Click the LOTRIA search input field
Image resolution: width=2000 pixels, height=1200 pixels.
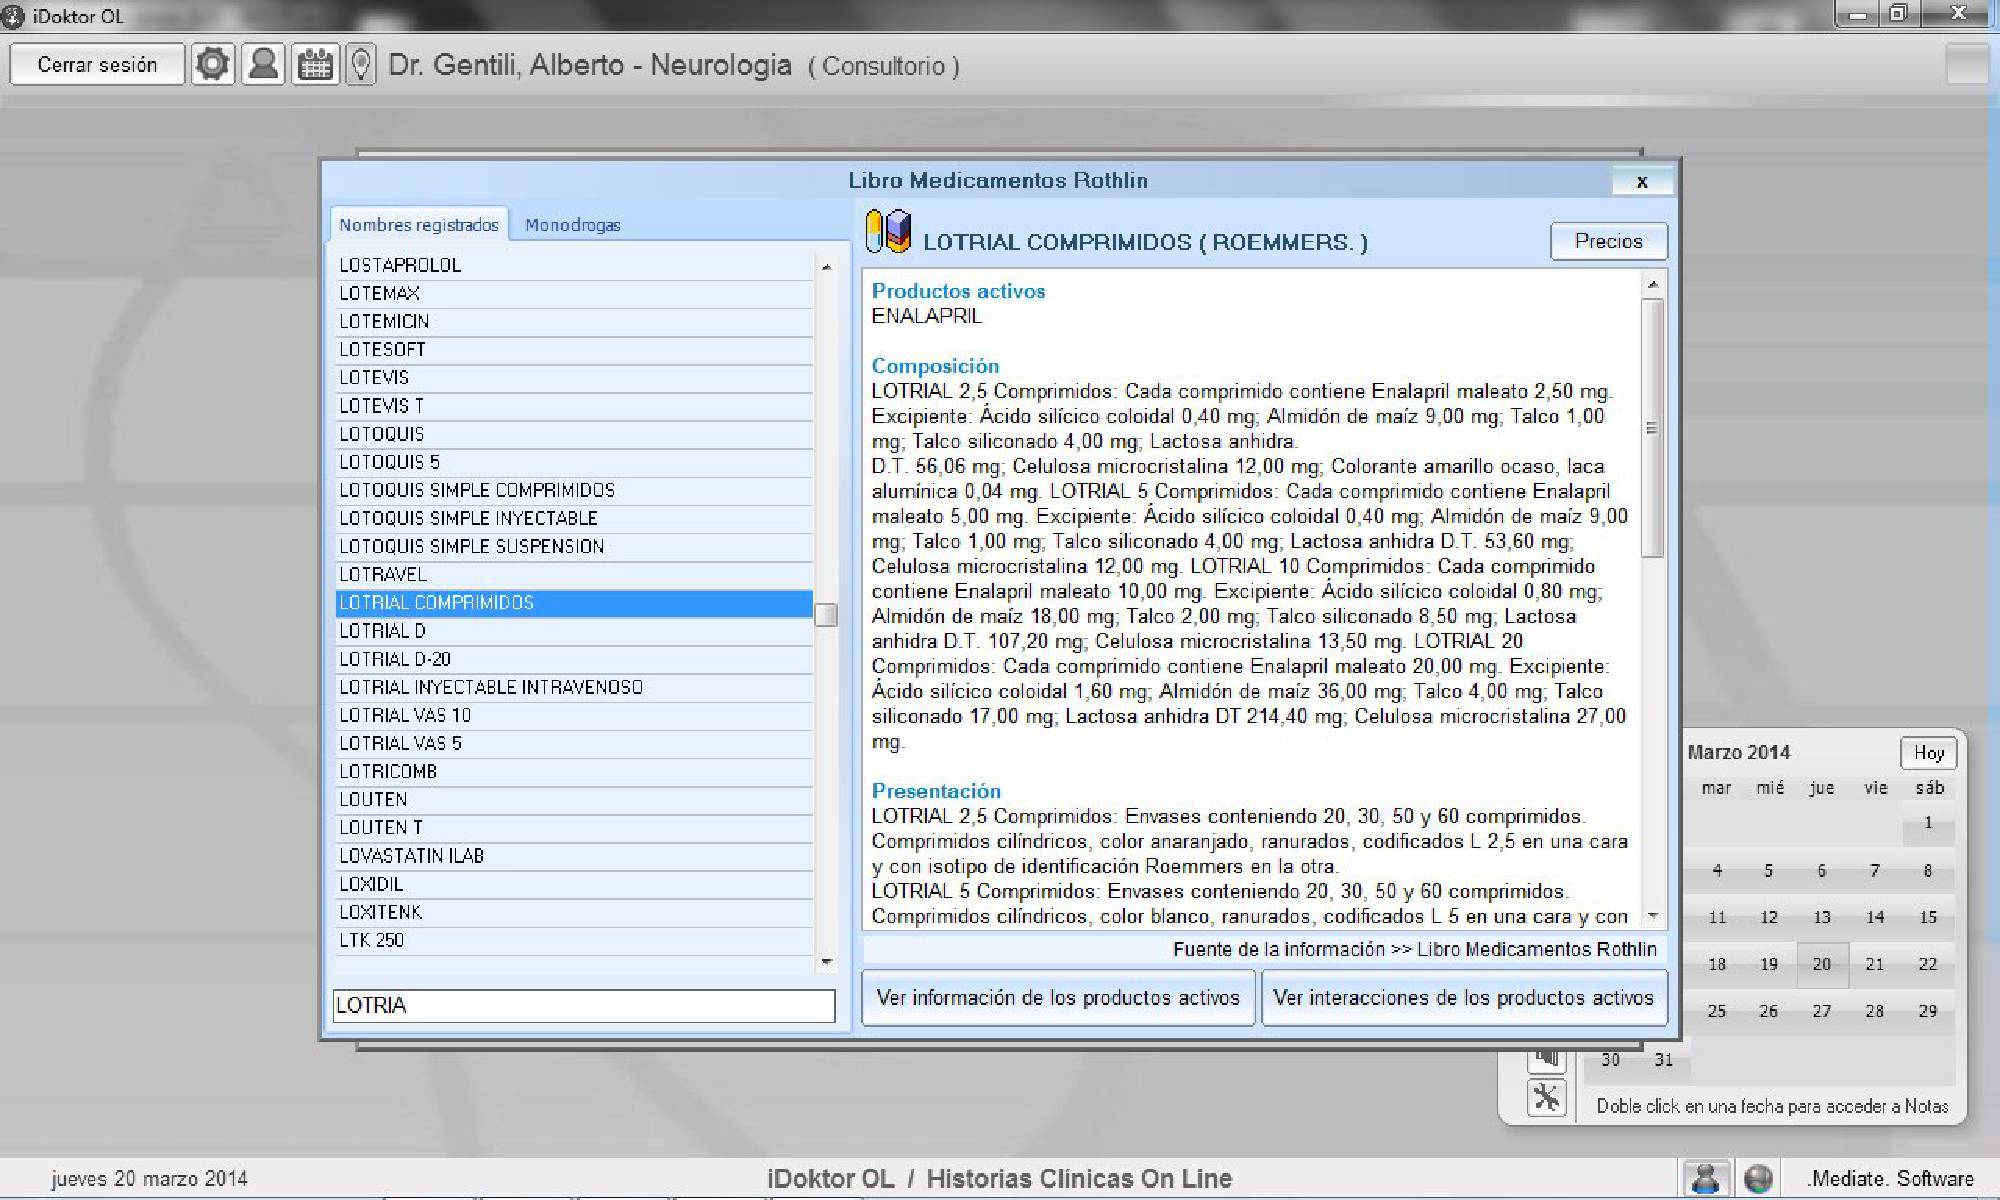click(584, 1005)
